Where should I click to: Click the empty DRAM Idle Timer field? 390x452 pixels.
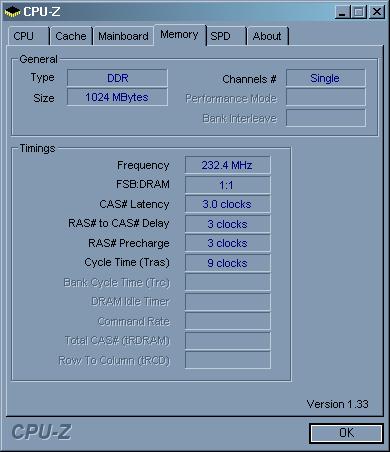coord(228,302)
